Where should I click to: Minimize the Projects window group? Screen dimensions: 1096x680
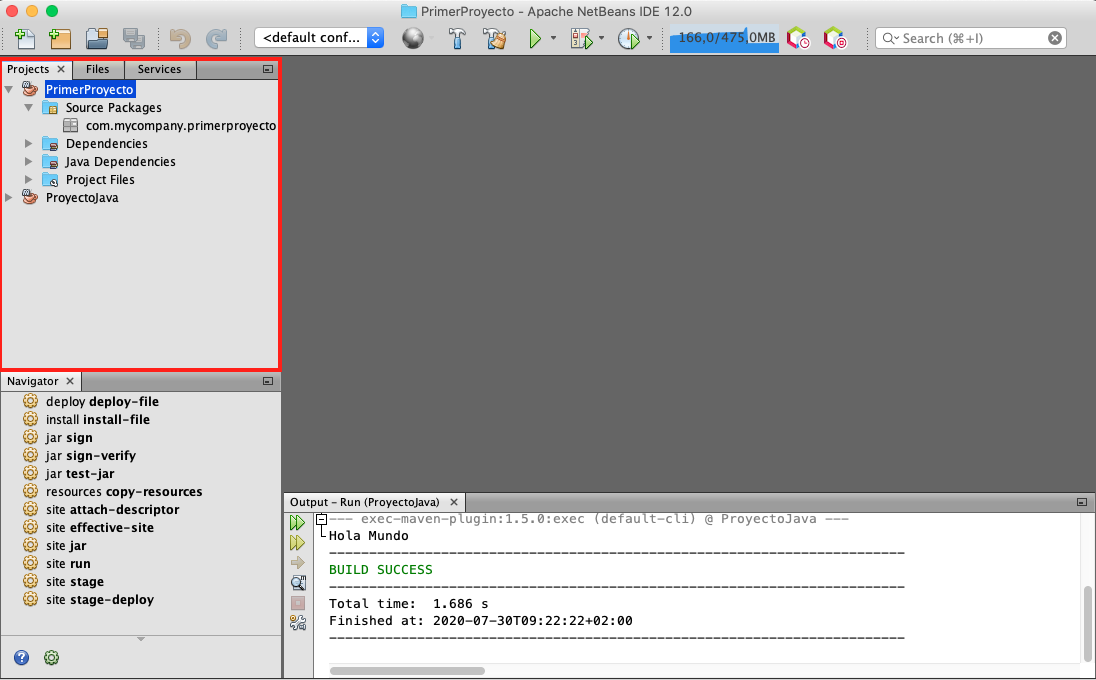pyautogui.click(x=268, y=69)
